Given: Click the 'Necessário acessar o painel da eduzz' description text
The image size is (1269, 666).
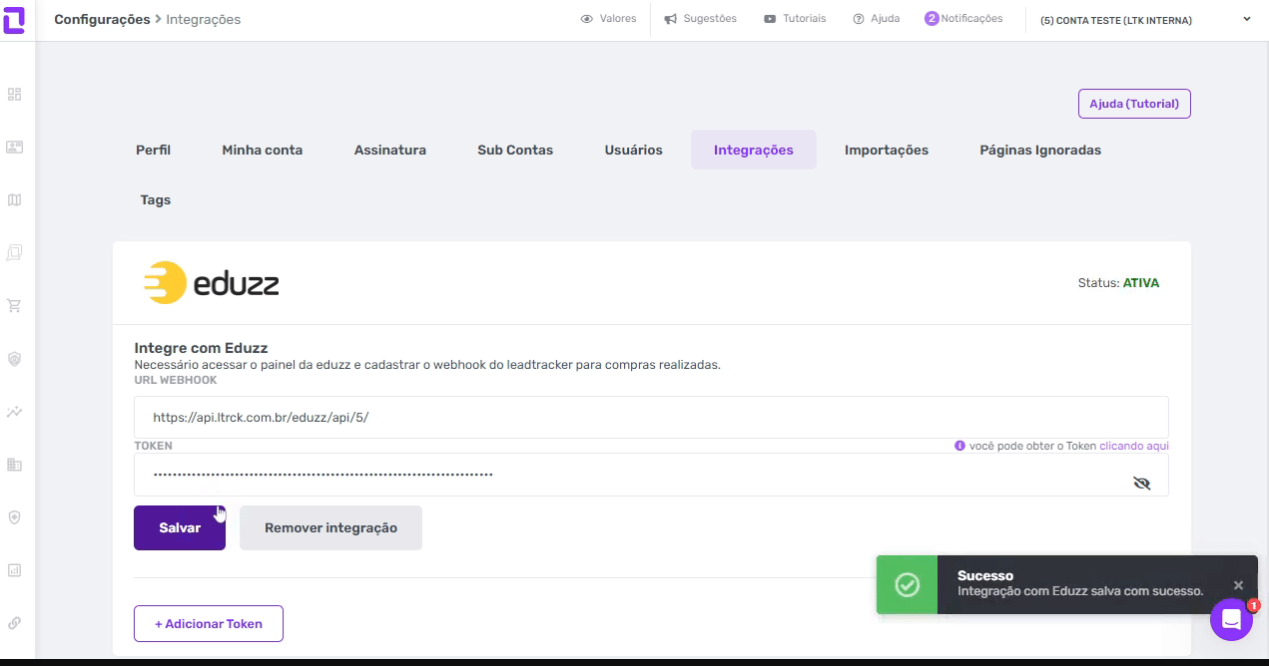Looking at the screenshot, I should click(x=428, y=365).
